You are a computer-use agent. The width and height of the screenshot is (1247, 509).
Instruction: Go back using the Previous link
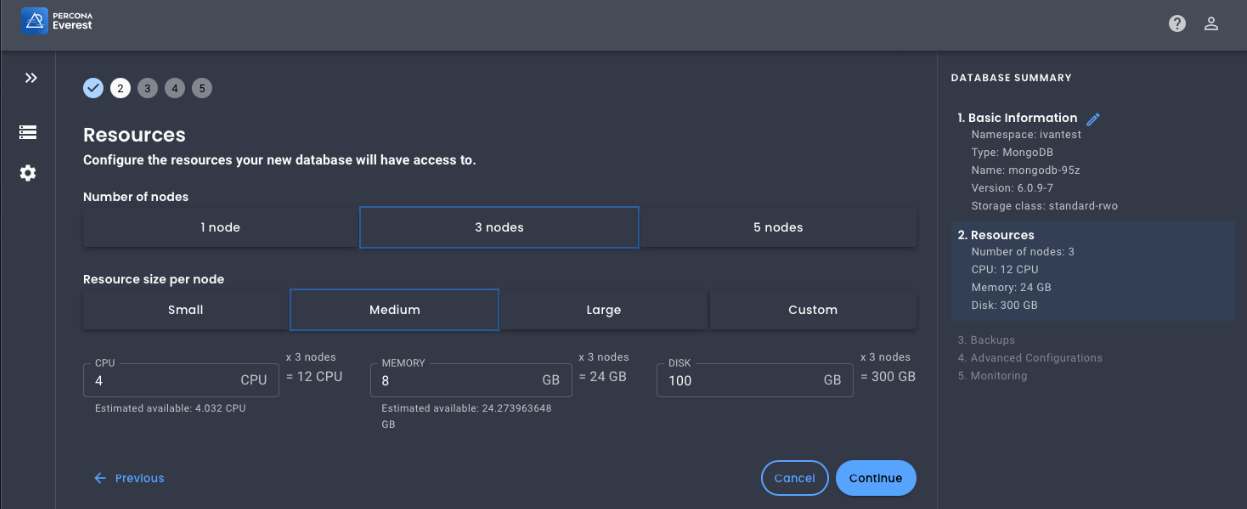pos(129,478)
